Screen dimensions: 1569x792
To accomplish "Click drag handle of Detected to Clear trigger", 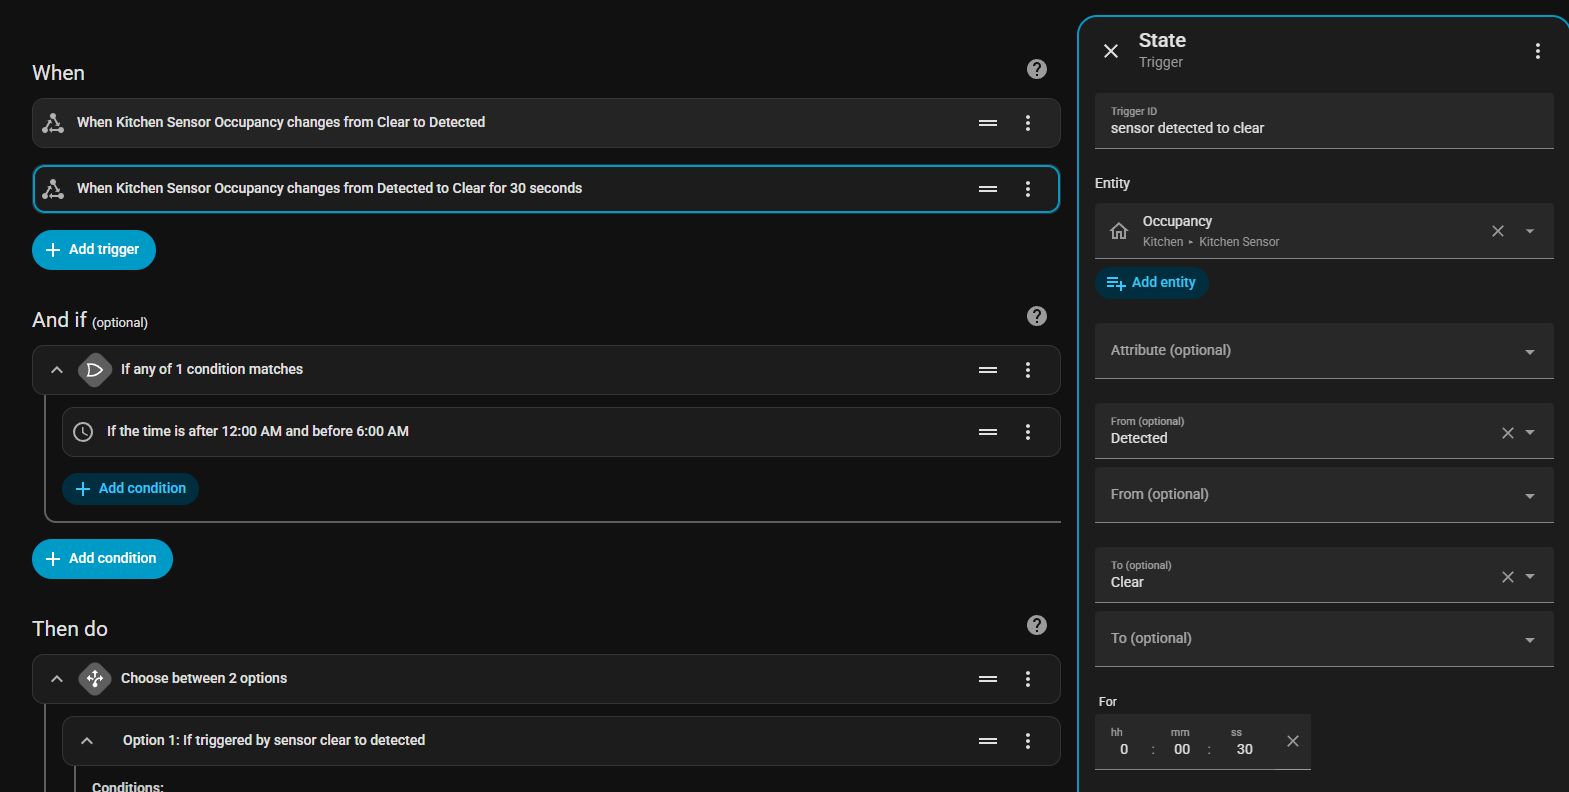I will pyautogui.click(x=988, y=189).
